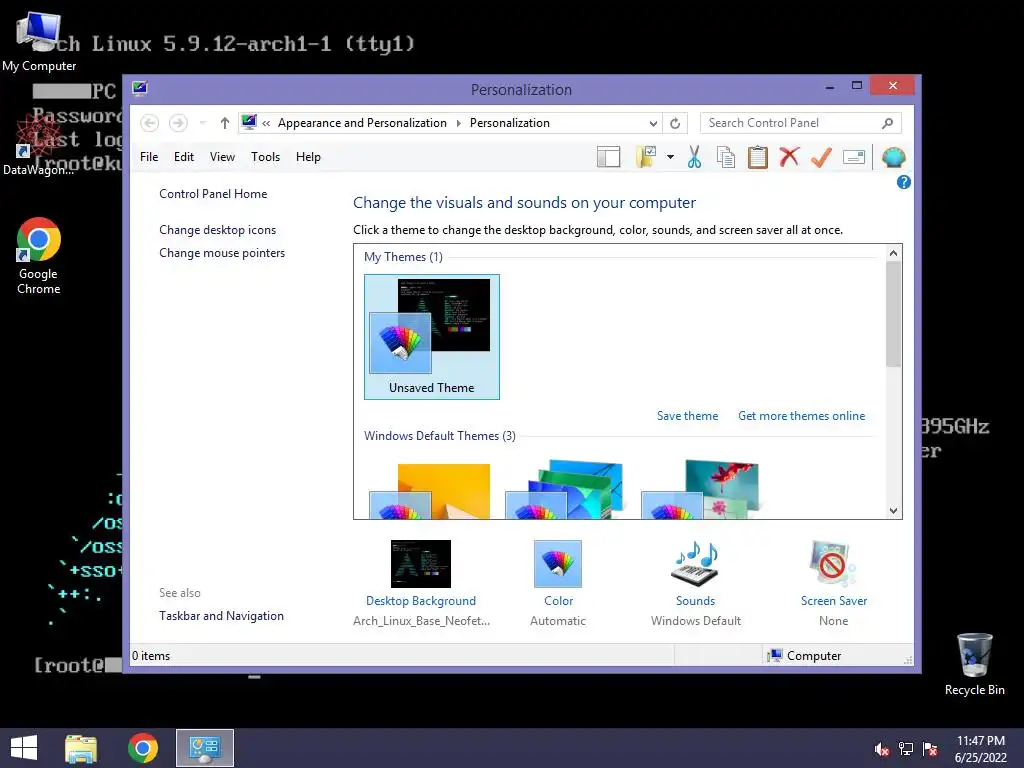This screenshot has width=1024, height=768.
Task: Open the Windows Start button
Action: point(24,748)
